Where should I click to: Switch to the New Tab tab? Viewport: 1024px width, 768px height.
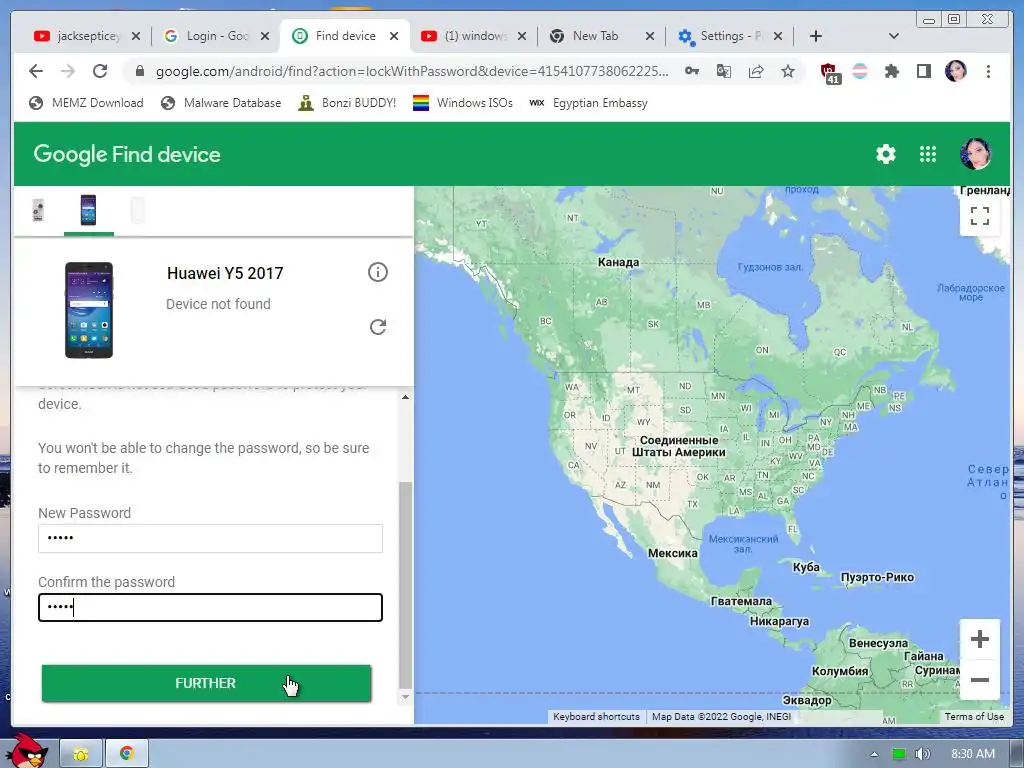tap(601, 36)
